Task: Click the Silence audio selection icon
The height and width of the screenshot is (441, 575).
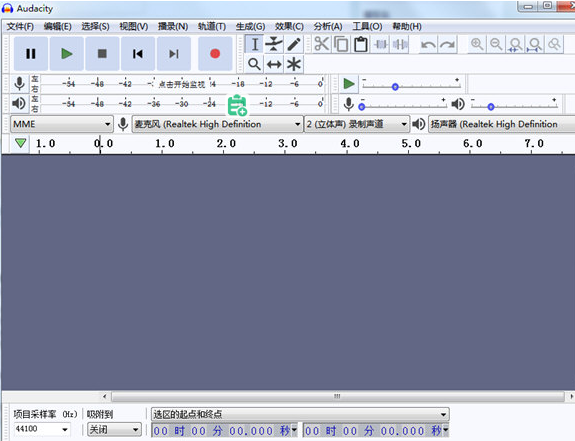Action: (x=400, y=44)
